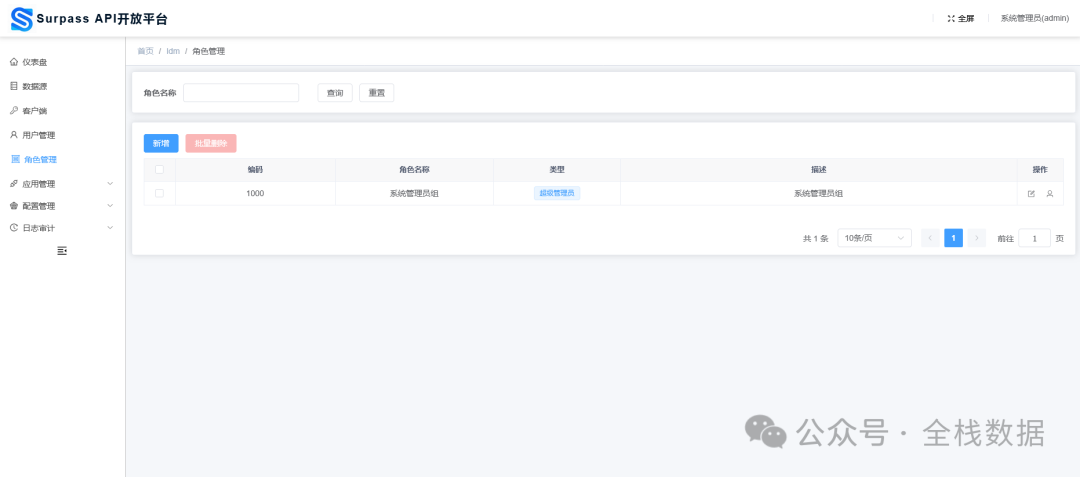Click the 重置 reset button
Screen dimensions: 1080x477
(x=376, y=93)
